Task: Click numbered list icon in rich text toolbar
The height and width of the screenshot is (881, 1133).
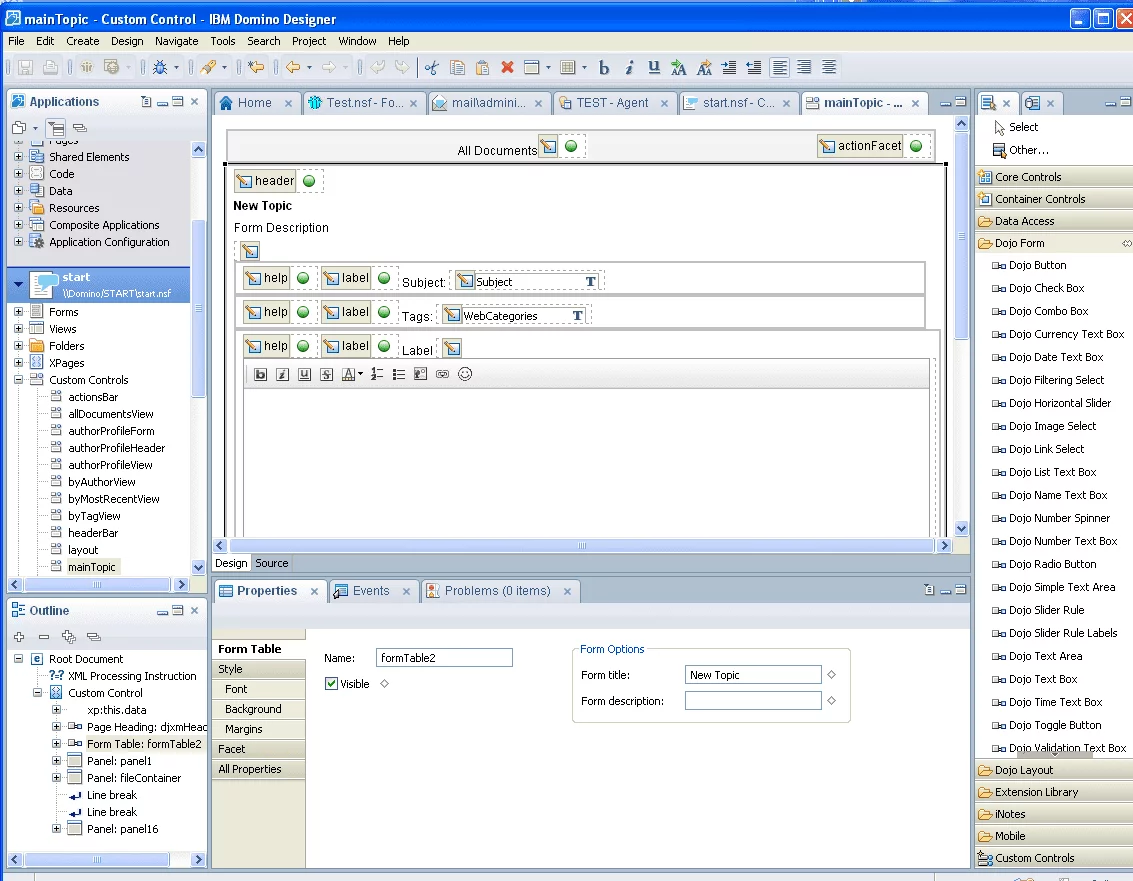Action: pyautogui.click(x=377, y=374)
